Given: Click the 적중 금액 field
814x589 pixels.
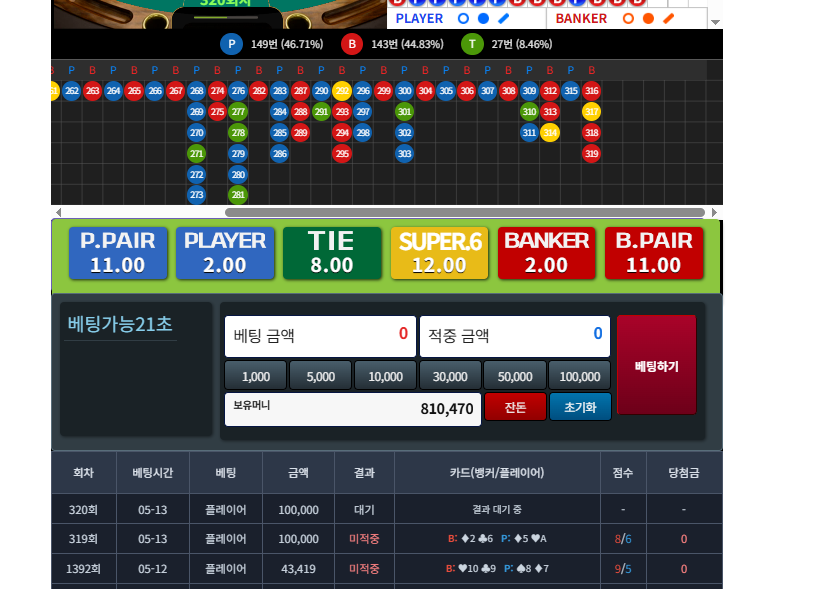Looking at the screenshot, I should click(x=514, y=336).
